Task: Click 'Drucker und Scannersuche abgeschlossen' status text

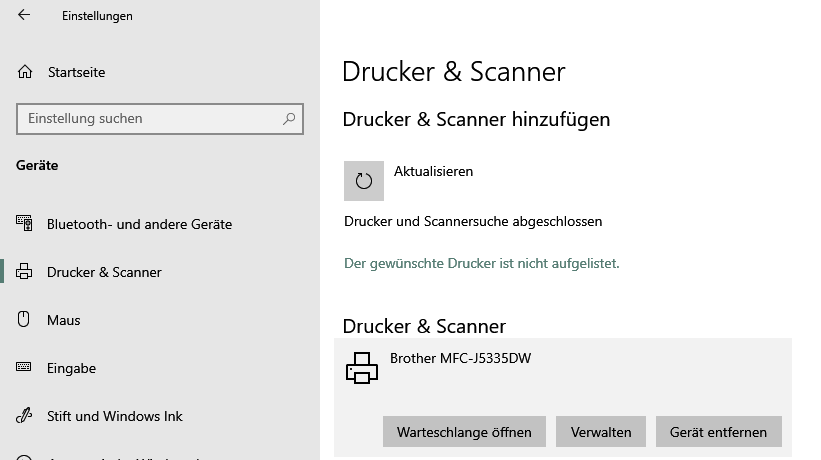Action: [x=473, y=221]
